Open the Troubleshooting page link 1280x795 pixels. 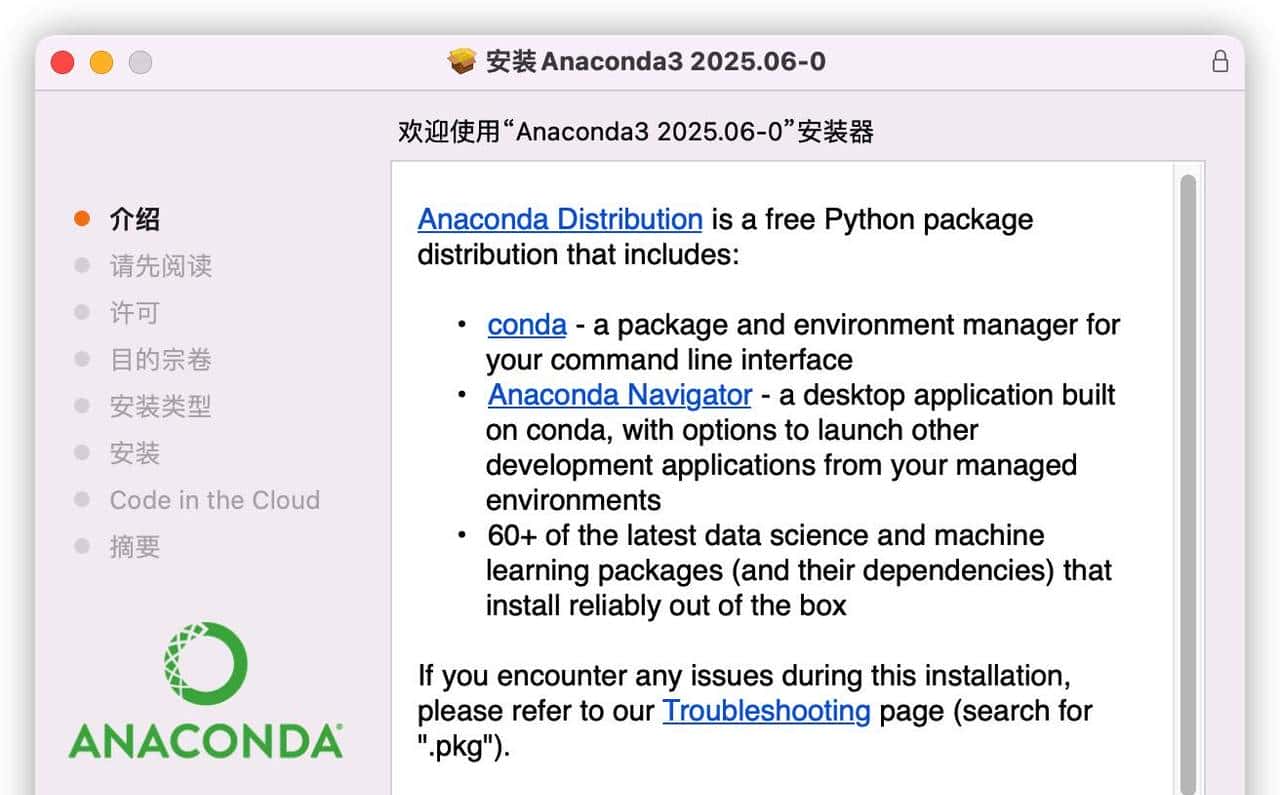coord(766,711)
